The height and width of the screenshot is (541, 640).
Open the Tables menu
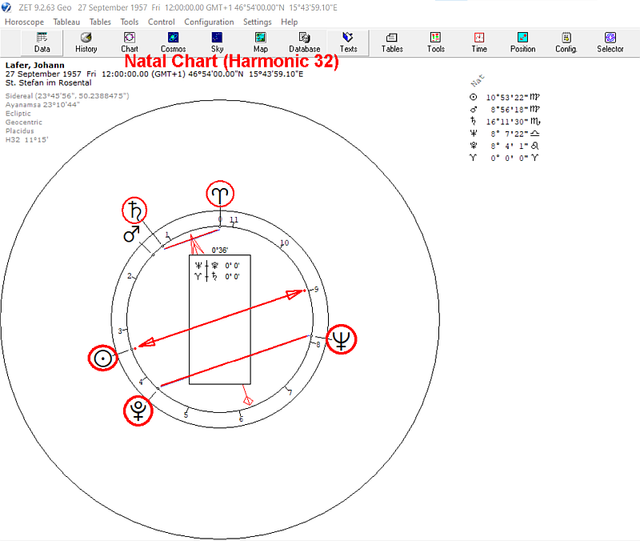[x=100, y=22]
